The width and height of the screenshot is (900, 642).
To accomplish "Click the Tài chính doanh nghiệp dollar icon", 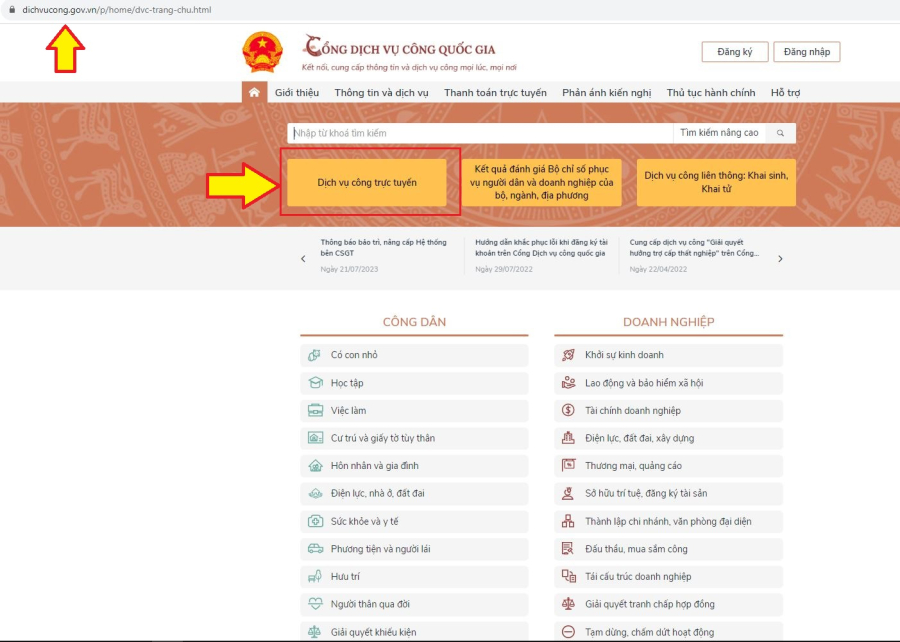I will 568,410.
